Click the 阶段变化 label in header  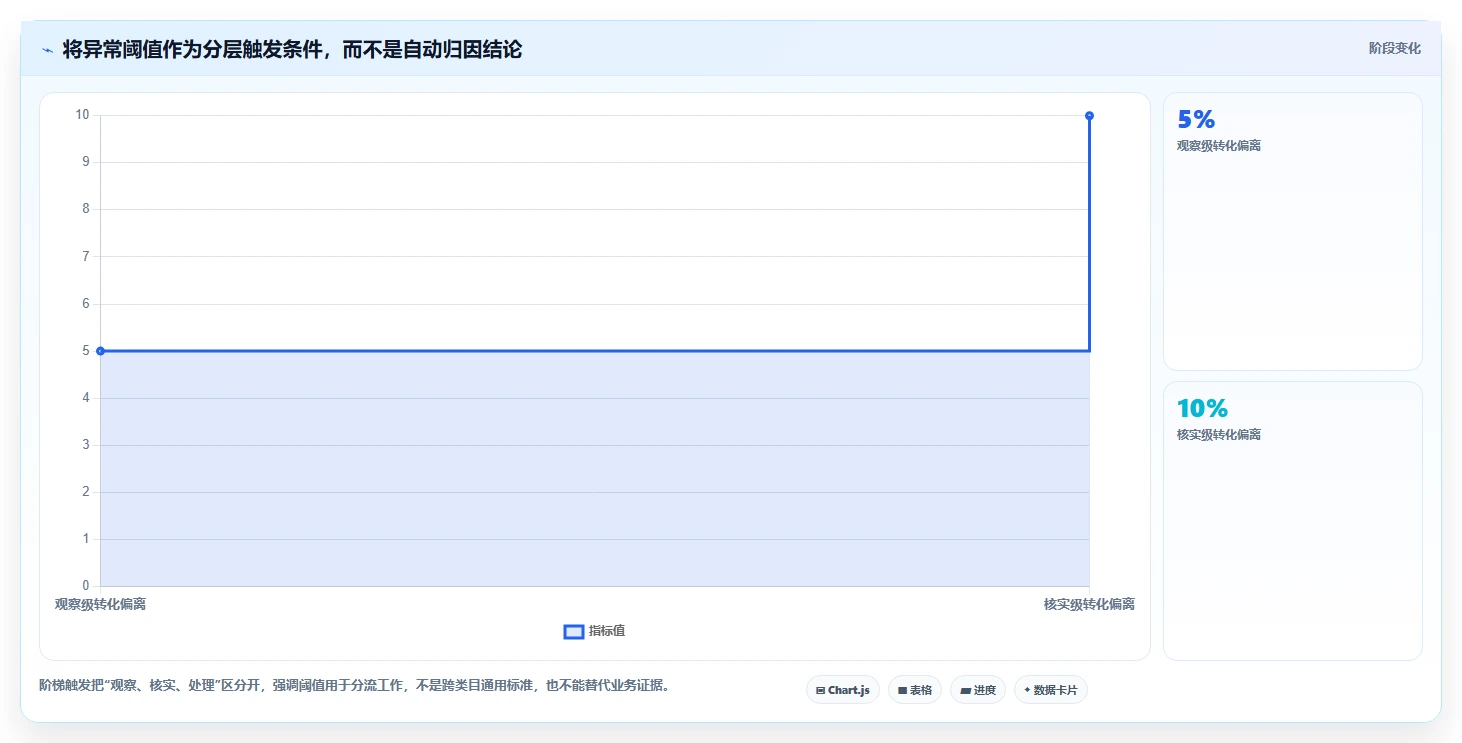click(1395, 48)
